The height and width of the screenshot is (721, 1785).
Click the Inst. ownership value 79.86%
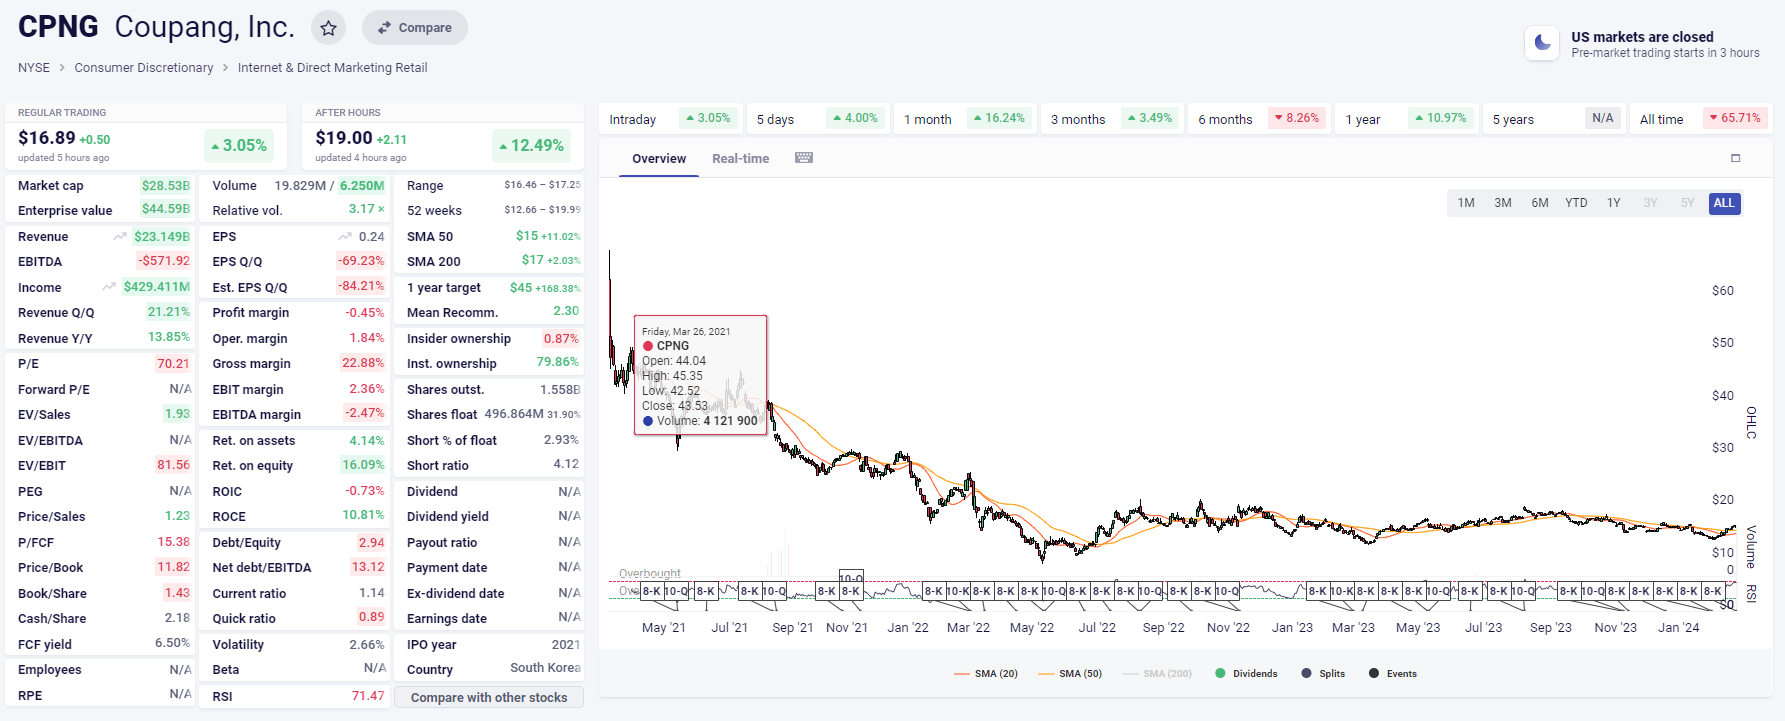557,362
